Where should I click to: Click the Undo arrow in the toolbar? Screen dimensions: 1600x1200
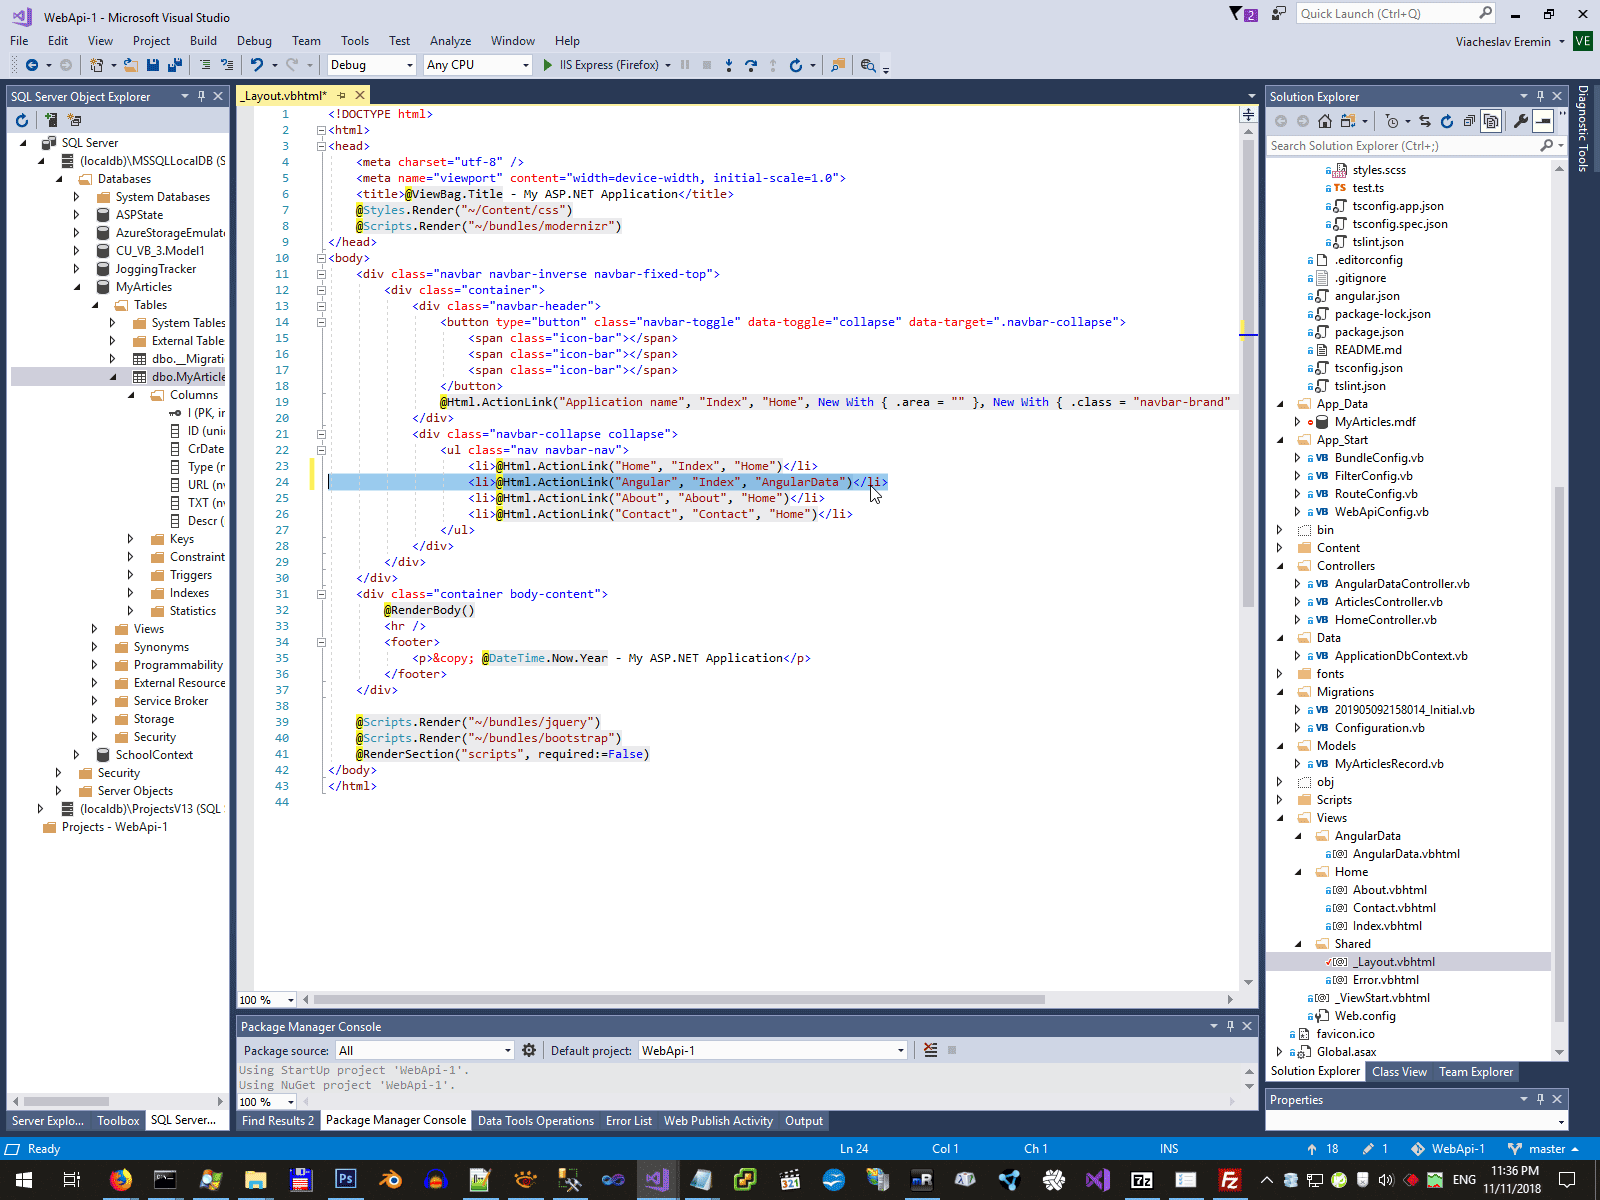point(257,65)
